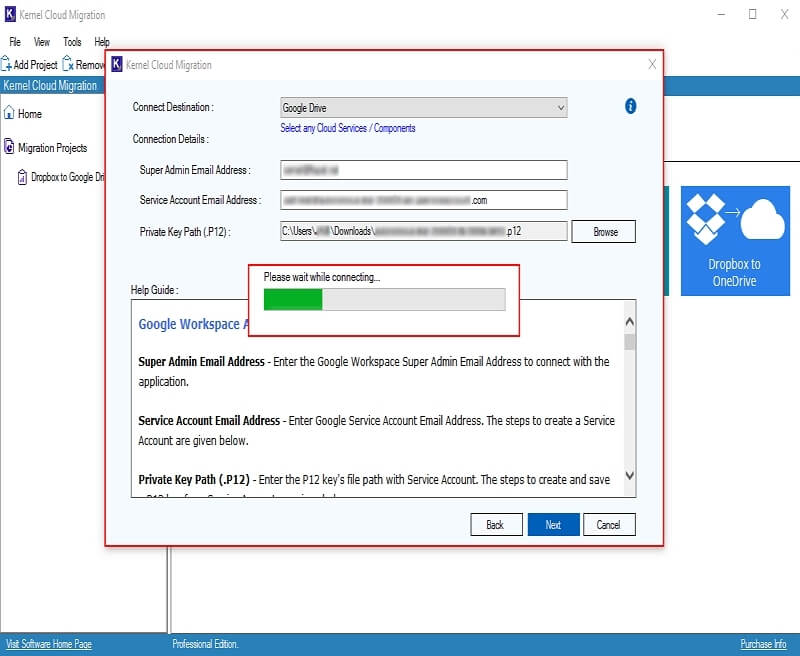The height and width of the screenshot is (656, 800).
Task: Click the Kernel logo in the dialog title
Action: (x=117, y=64)
